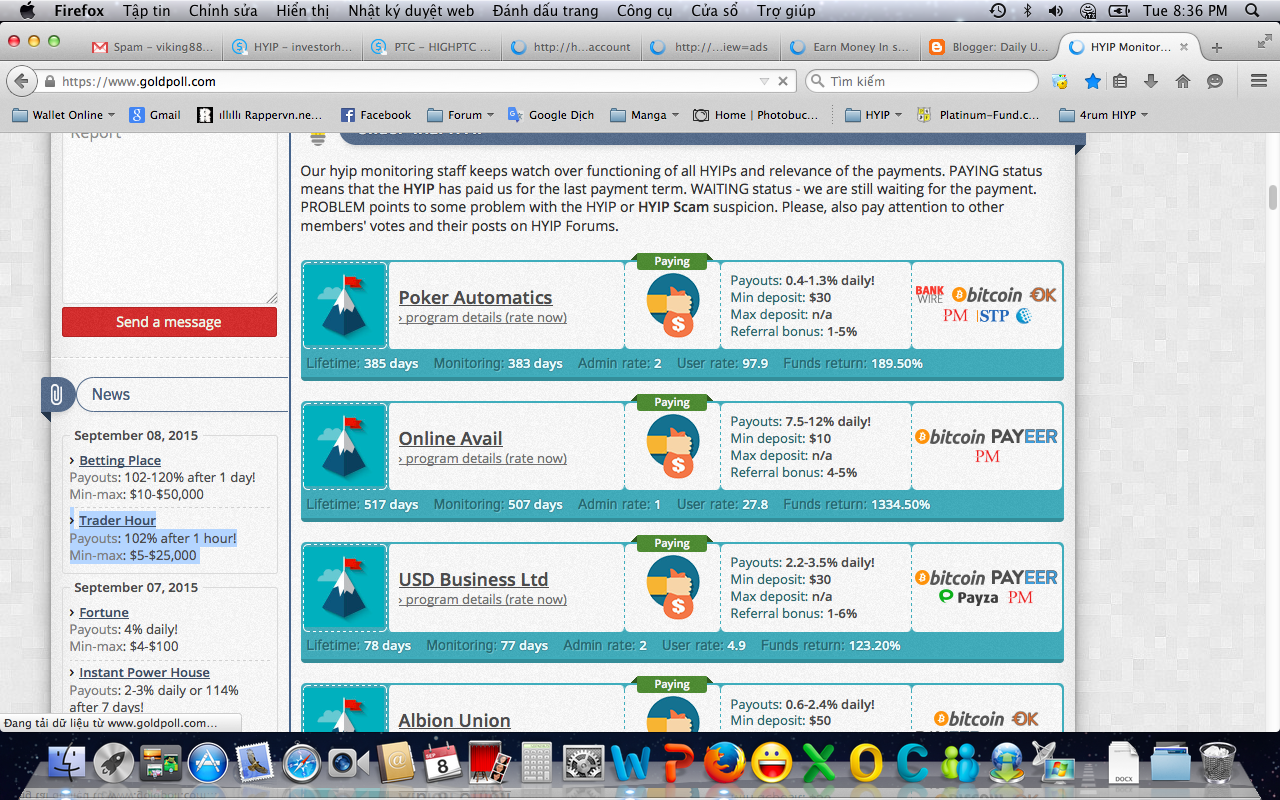Launch Microsoft Word from the Dock
Screen dimensions: 1280x800
point(632,764)
